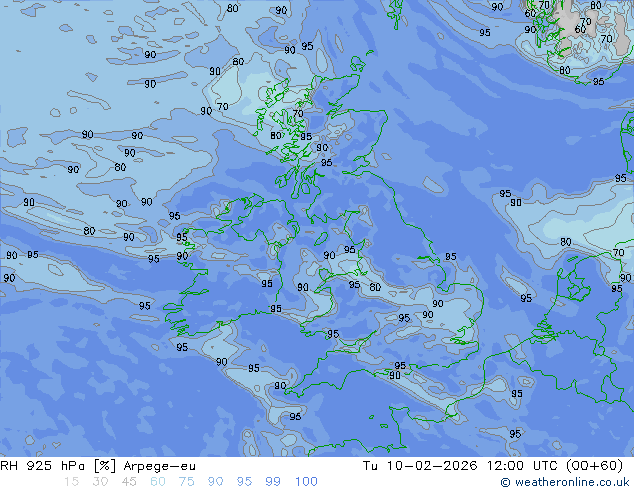Click the legend value 75 in the scale
This screenshot has width=634, height=490.
pyautogui.click(x=186, y=482)
